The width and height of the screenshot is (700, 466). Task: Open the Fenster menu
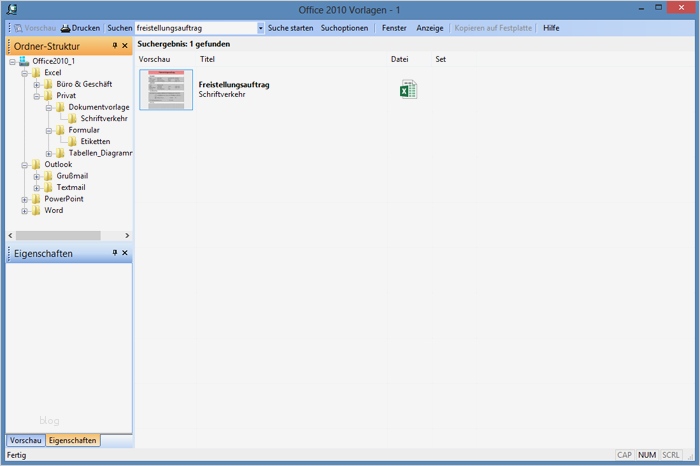click(394, 28)
